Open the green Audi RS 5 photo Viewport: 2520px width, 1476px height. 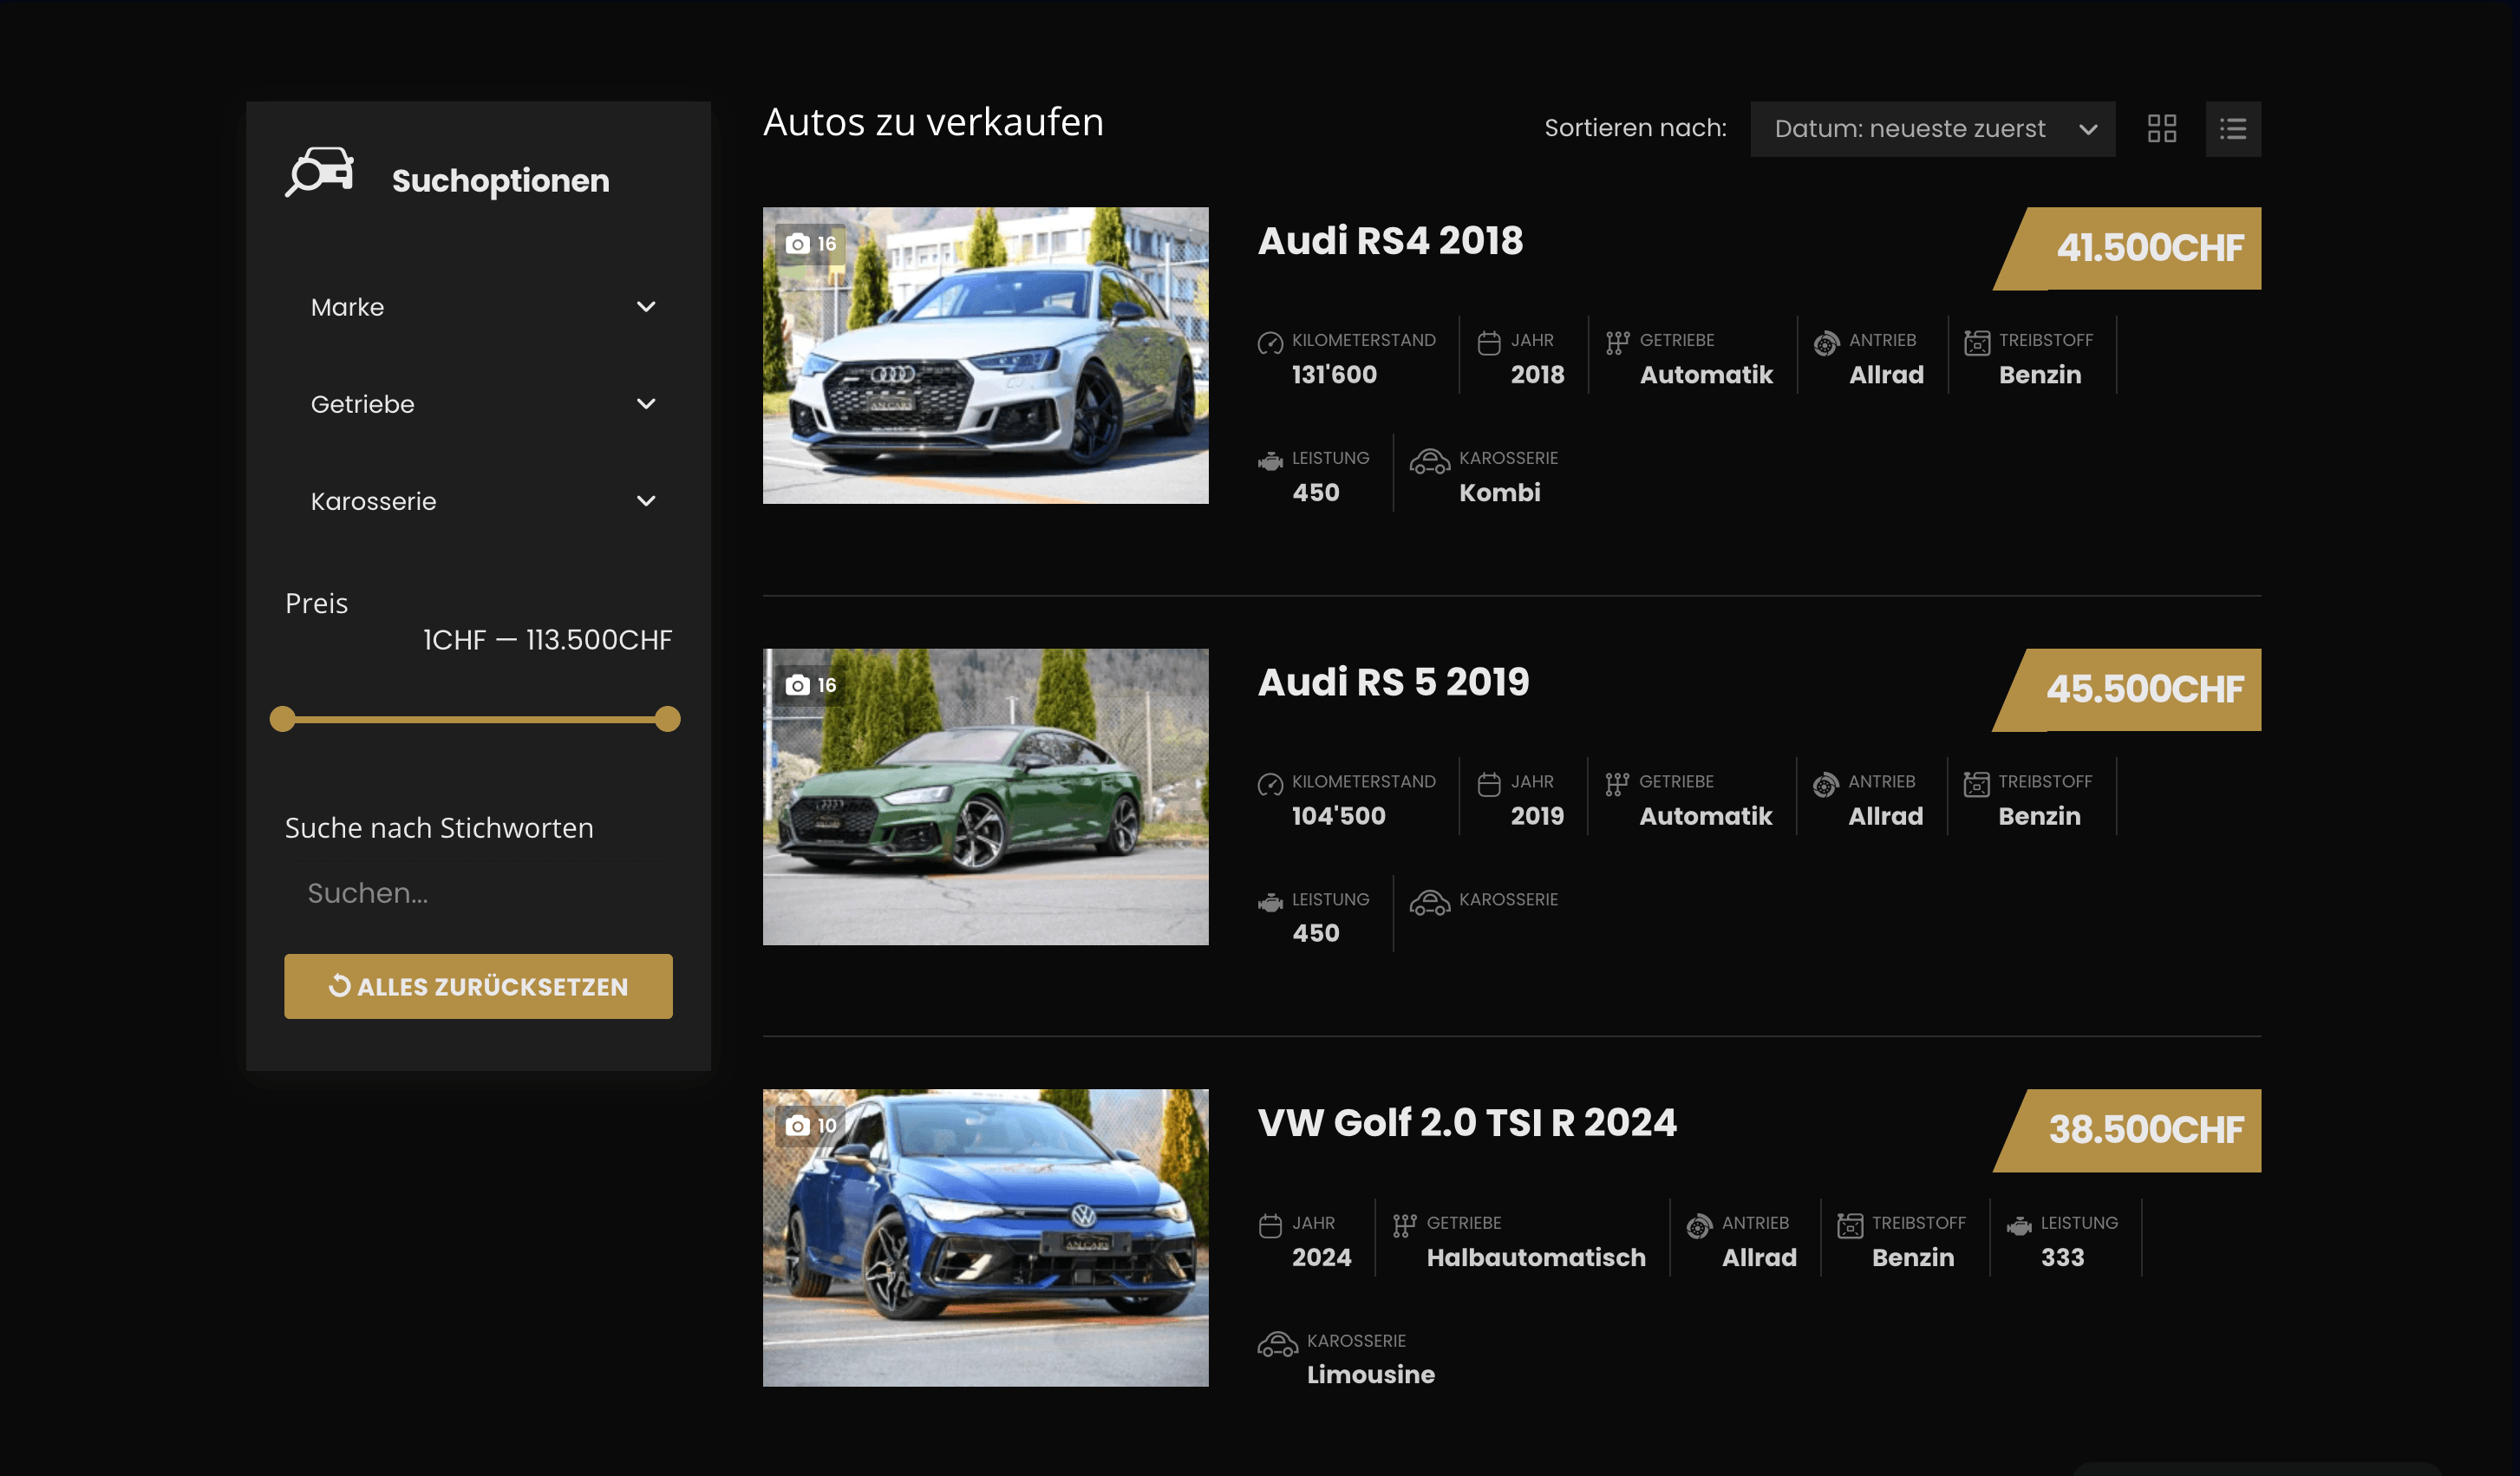(x=985, y=796)
